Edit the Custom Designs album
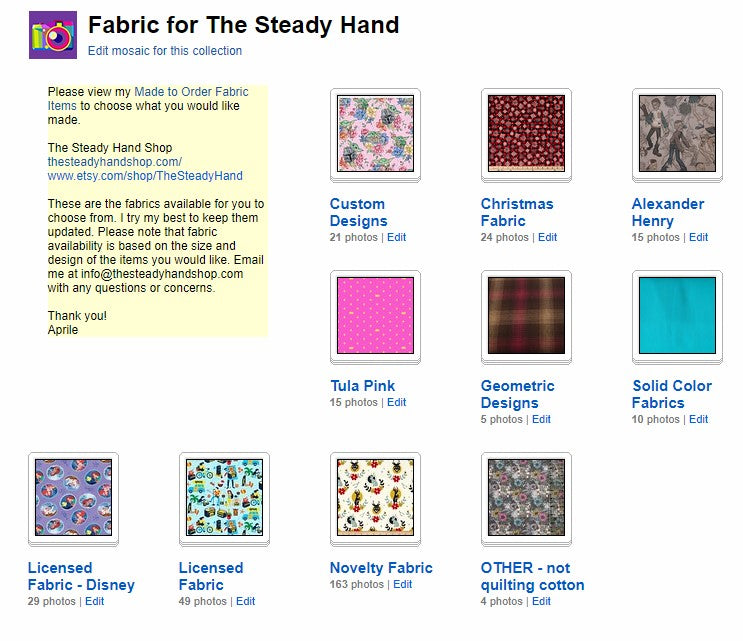 click(396, 238)
